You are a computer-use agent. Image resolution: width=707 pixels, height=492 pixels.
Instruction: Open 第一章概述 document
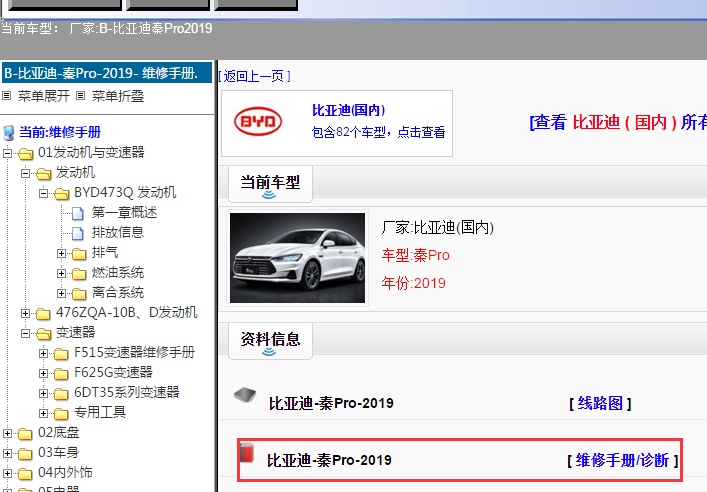point(124,212)
